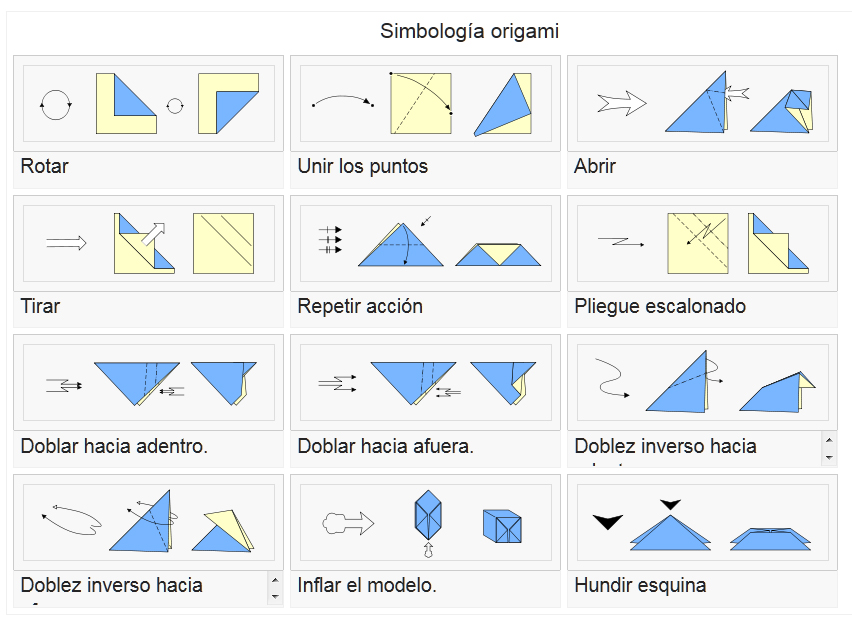Click the Abrir hollow wavy arrow symbol
Screen dimensions: 852x632
622,103
